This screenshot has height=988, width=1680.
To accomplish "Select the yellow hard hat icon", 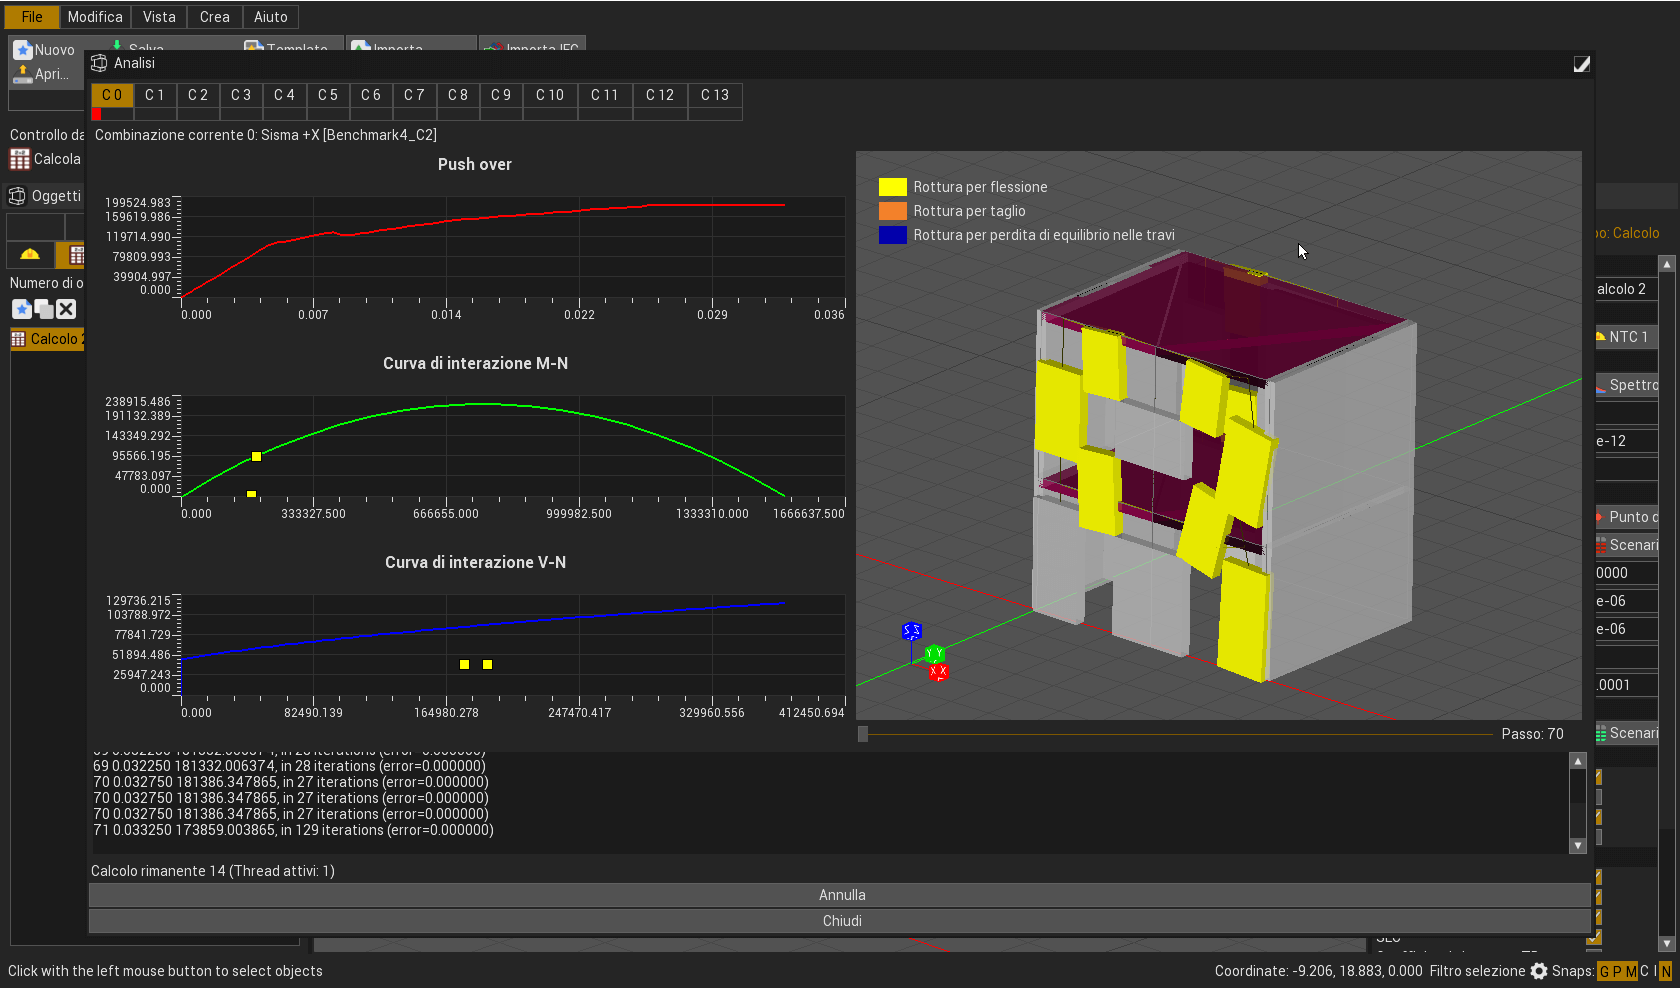I will coord(30,254).
